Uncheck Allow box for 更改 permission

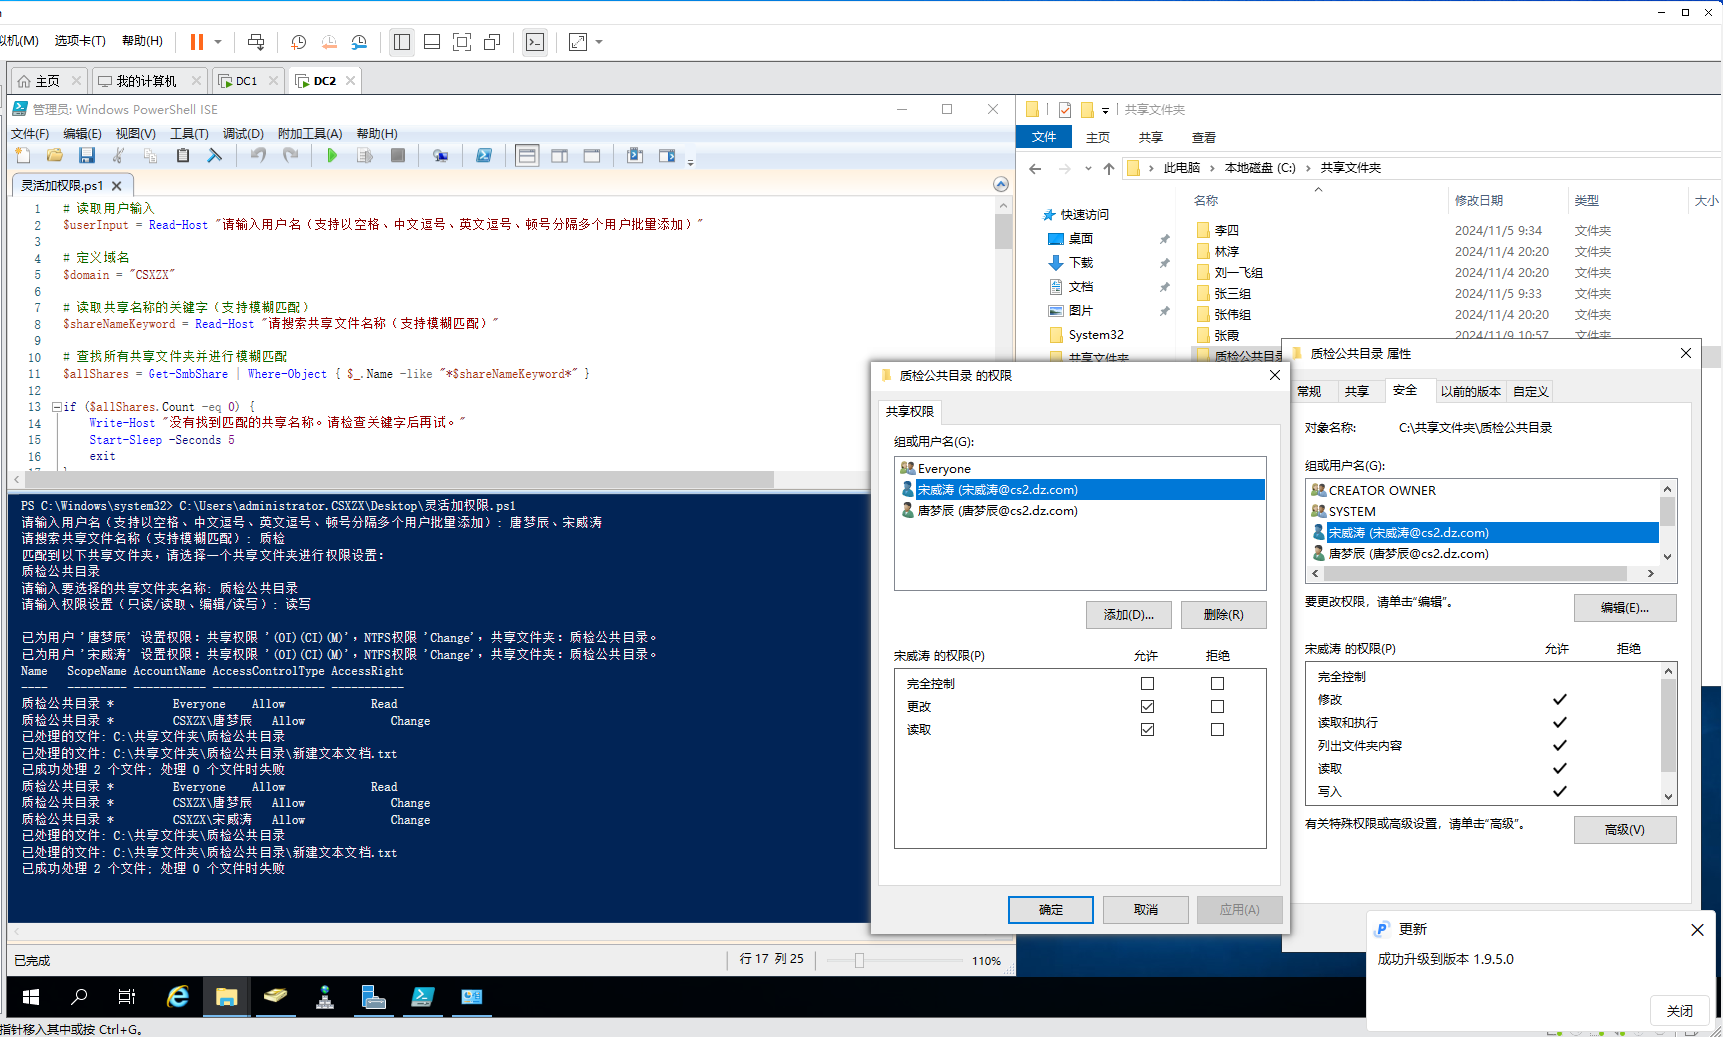pyautogui.click(x=1147, y=707)
